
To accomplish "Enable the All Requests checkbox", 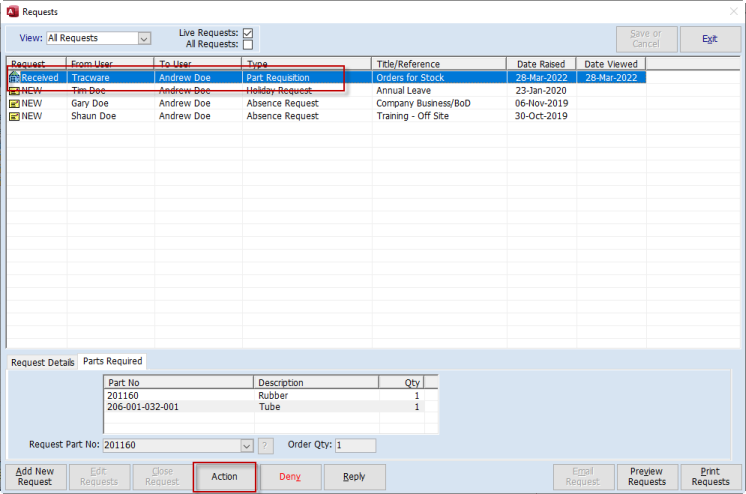I will click(248, 45).
